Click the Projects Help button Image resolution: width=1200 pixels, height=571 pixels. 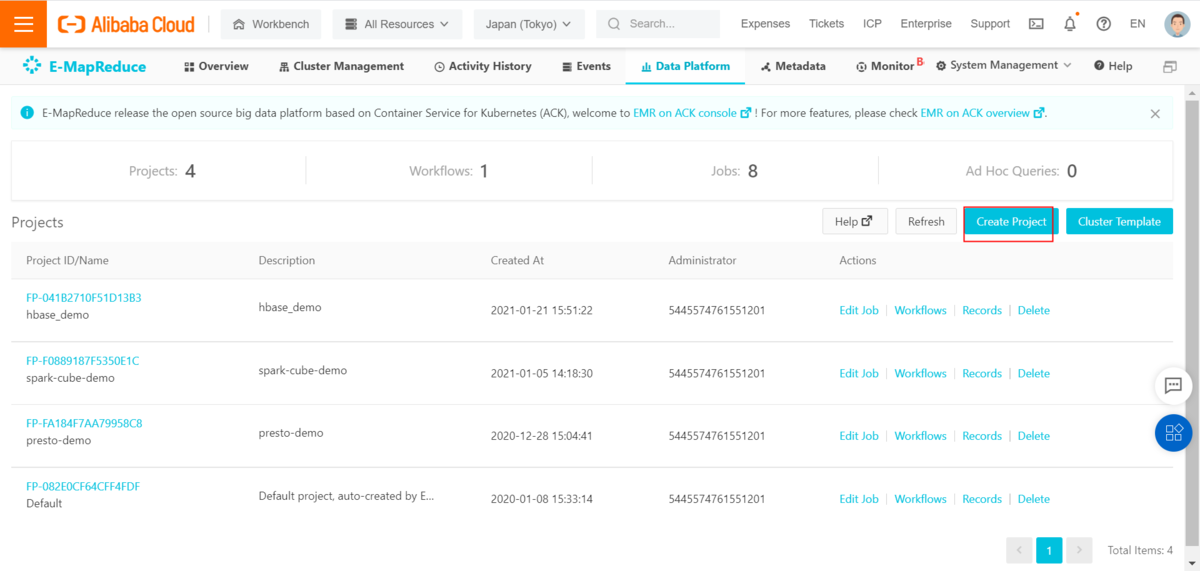854,221
